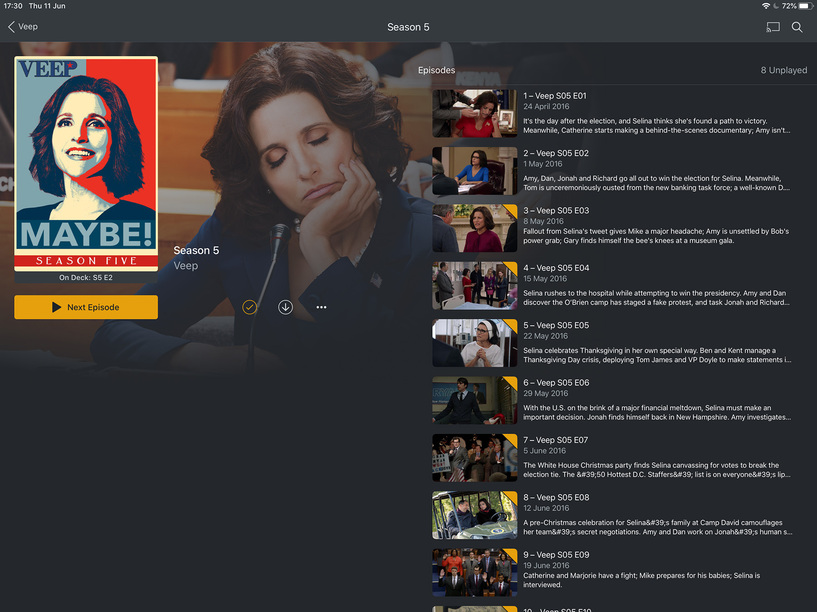
Task: Click the '24 April 2016' air date
Action: pos(546,106)
